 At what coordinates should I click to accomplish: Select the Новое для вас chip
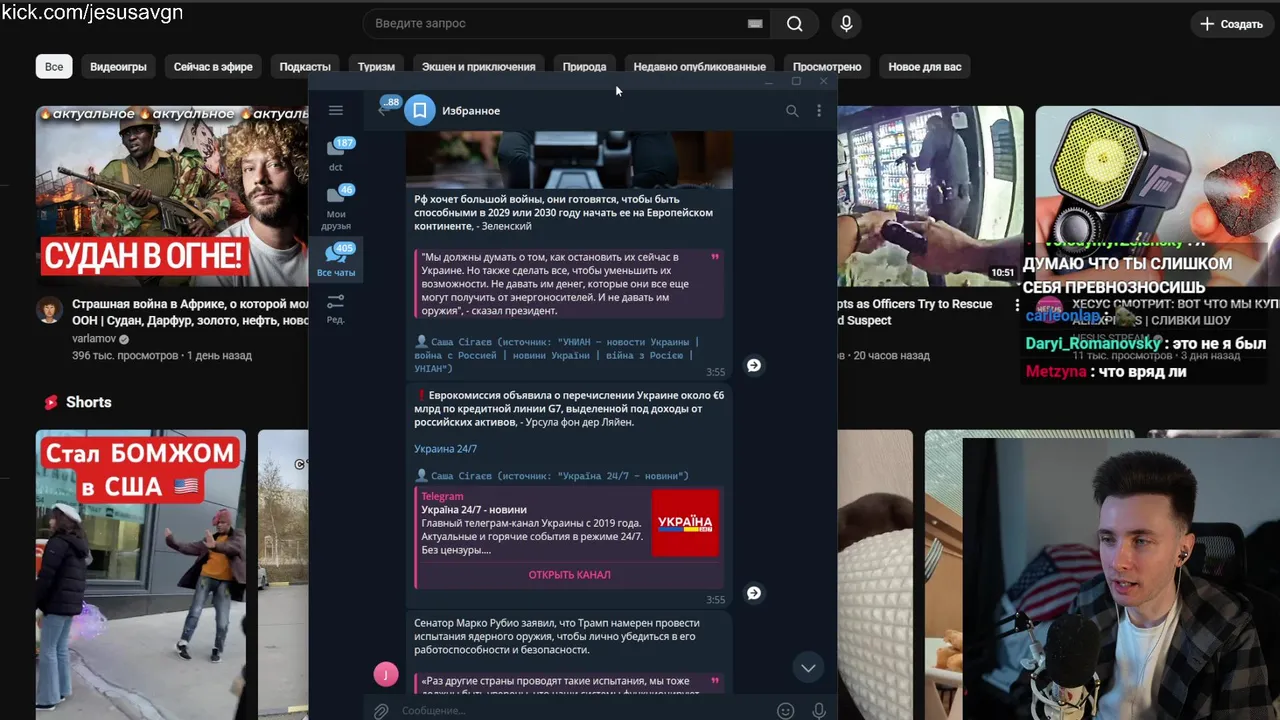[925, 66]
